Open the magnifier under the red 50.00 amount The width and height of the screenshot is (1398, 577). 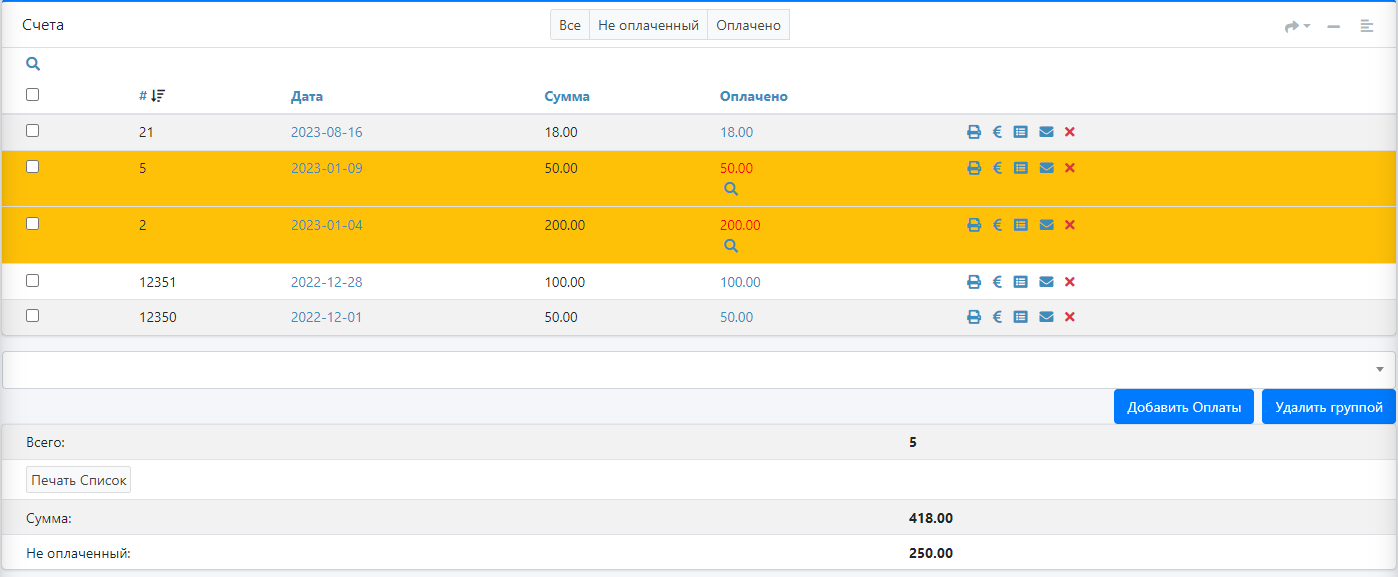[x=731, y=189]
